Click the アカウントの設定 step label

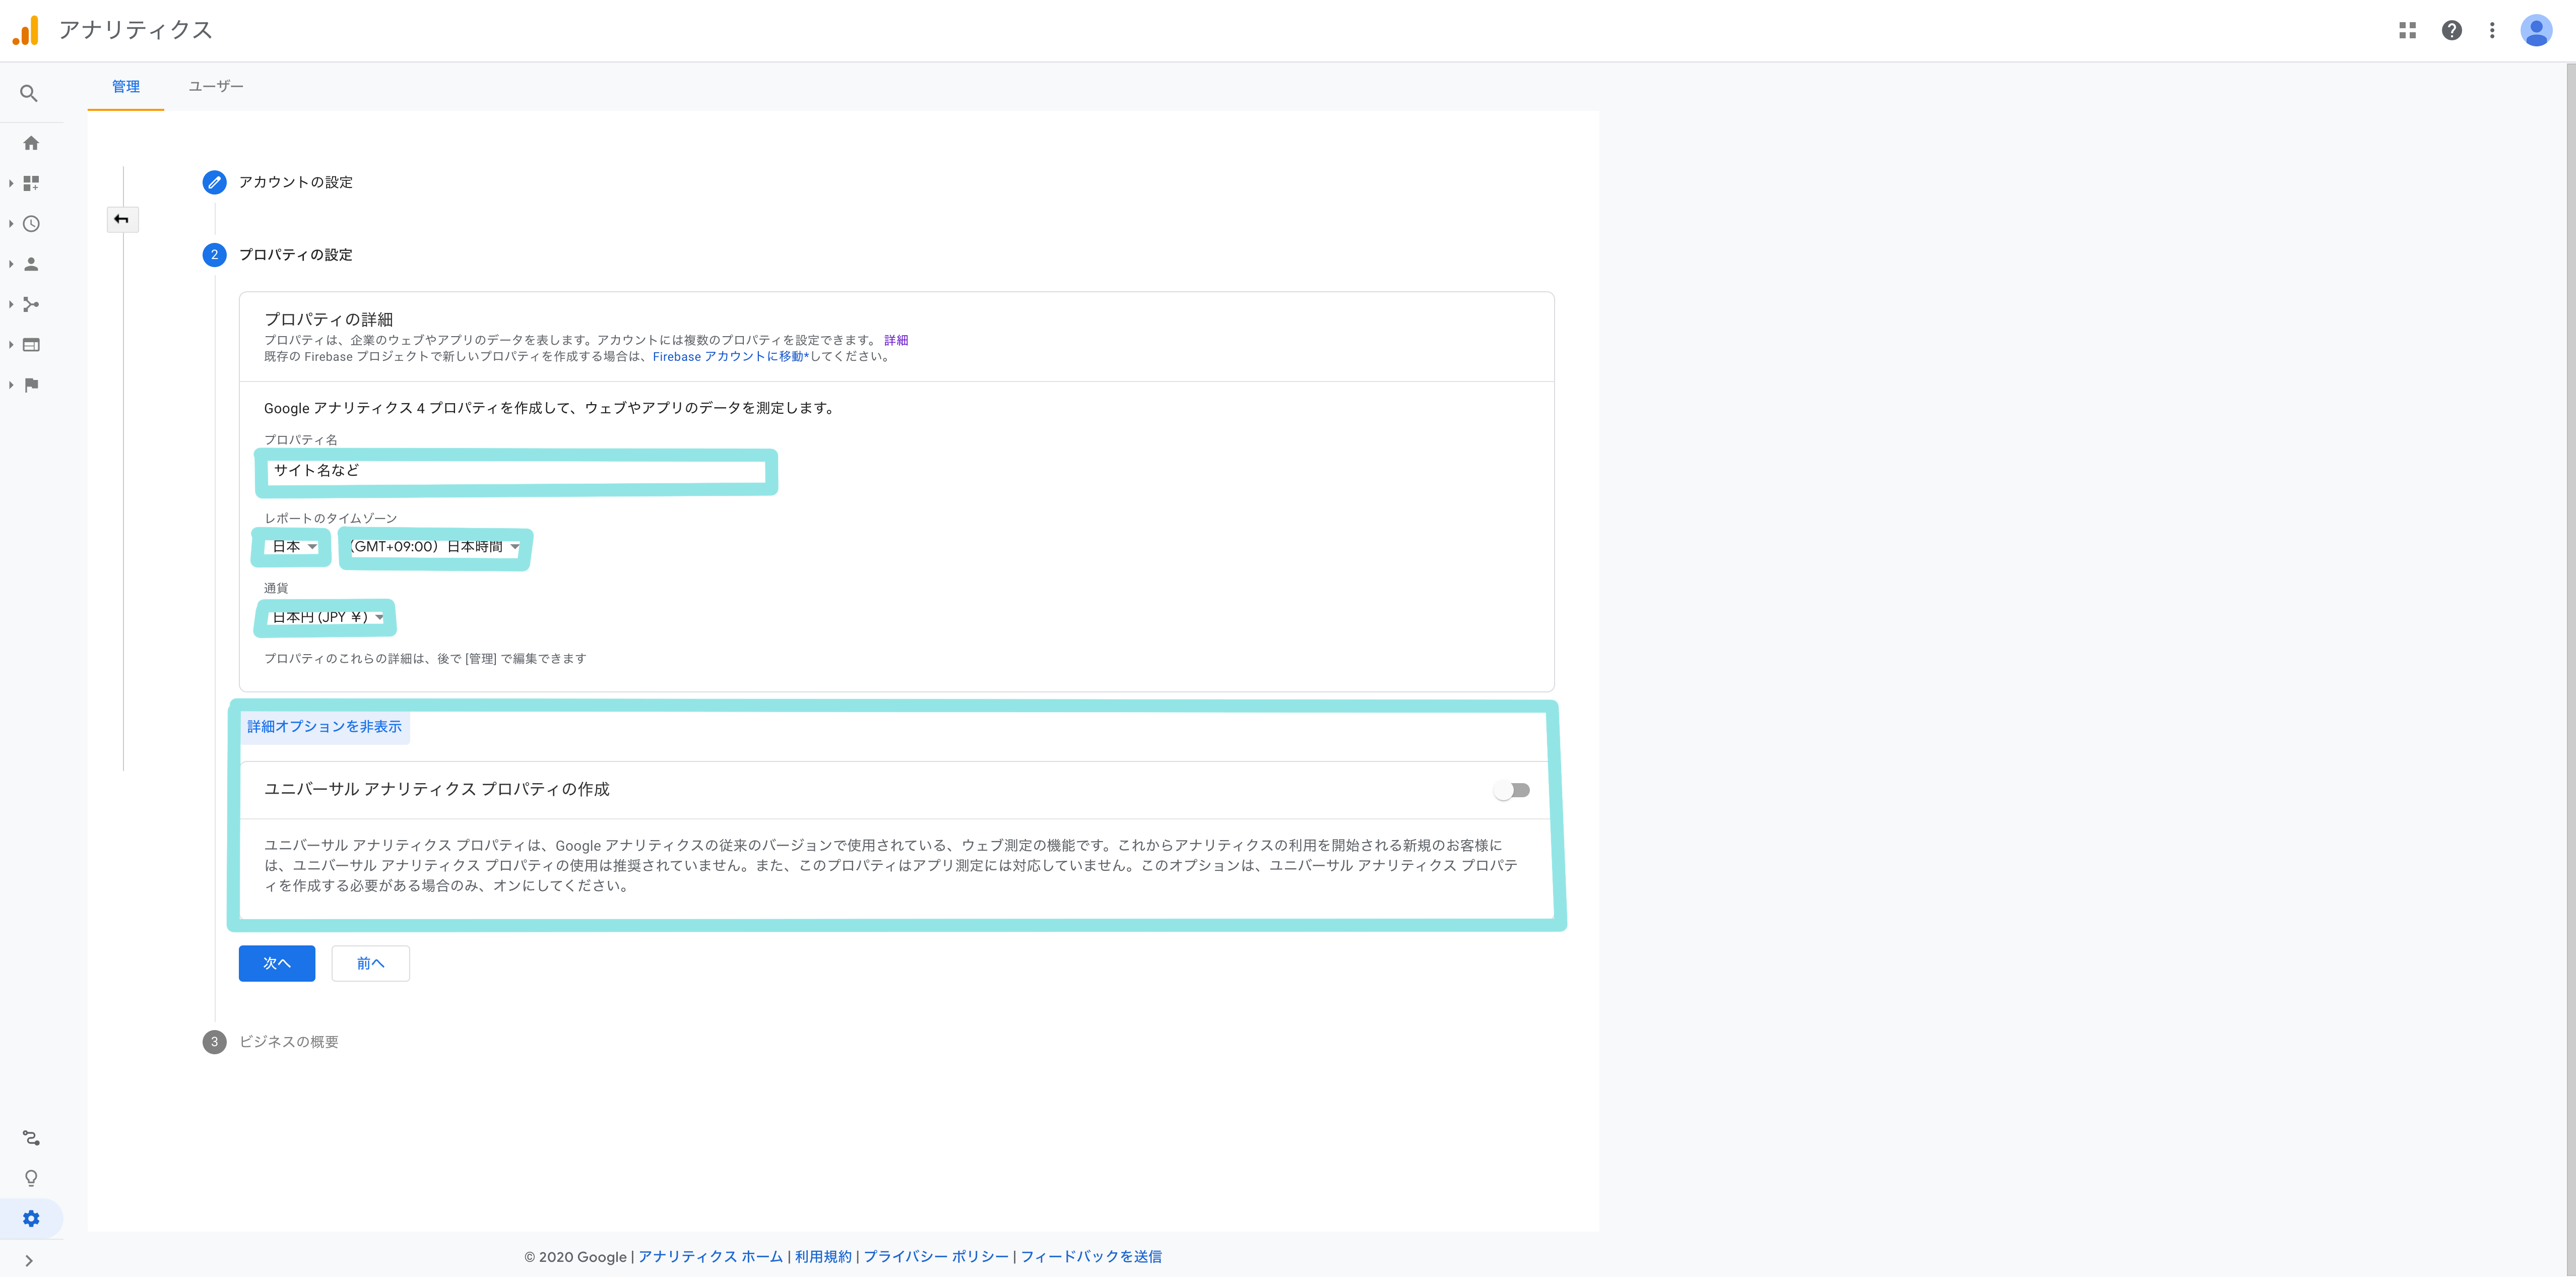click(x=296, y=182)
